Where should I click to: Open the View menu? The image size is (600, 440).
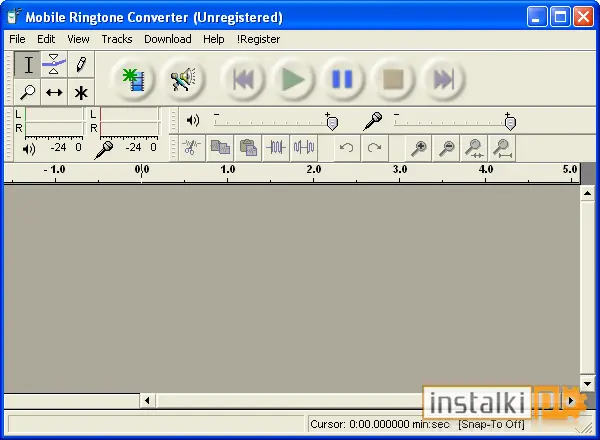point(78,39)
